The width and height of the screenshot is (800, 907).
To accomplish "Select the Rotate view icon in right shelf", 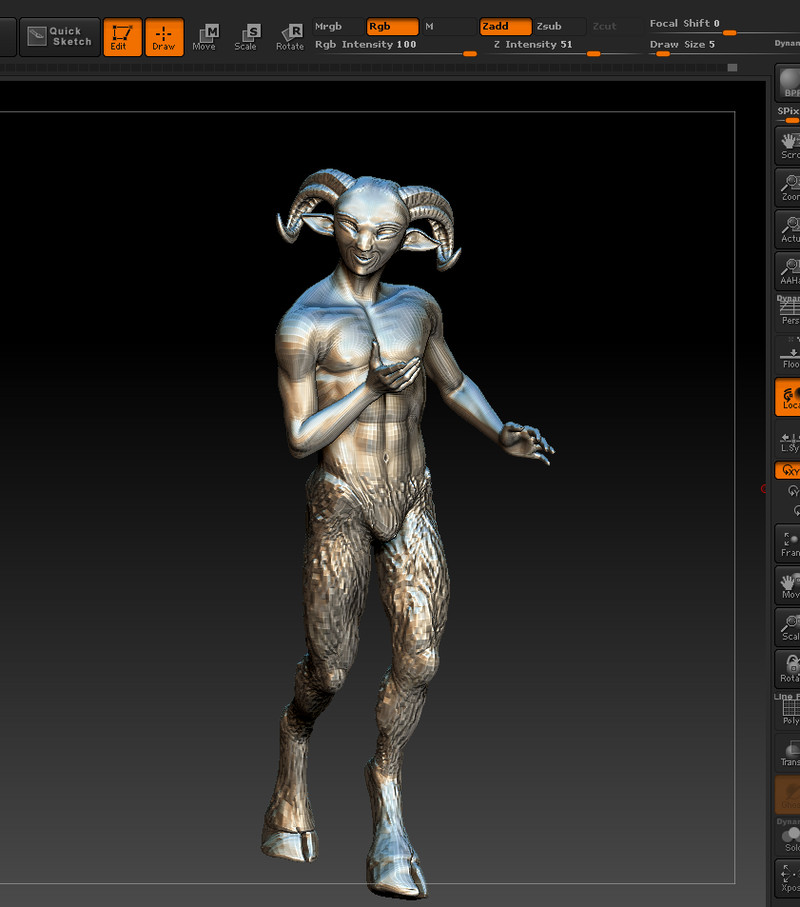I will pyautogui.click(x=788, y=669).
